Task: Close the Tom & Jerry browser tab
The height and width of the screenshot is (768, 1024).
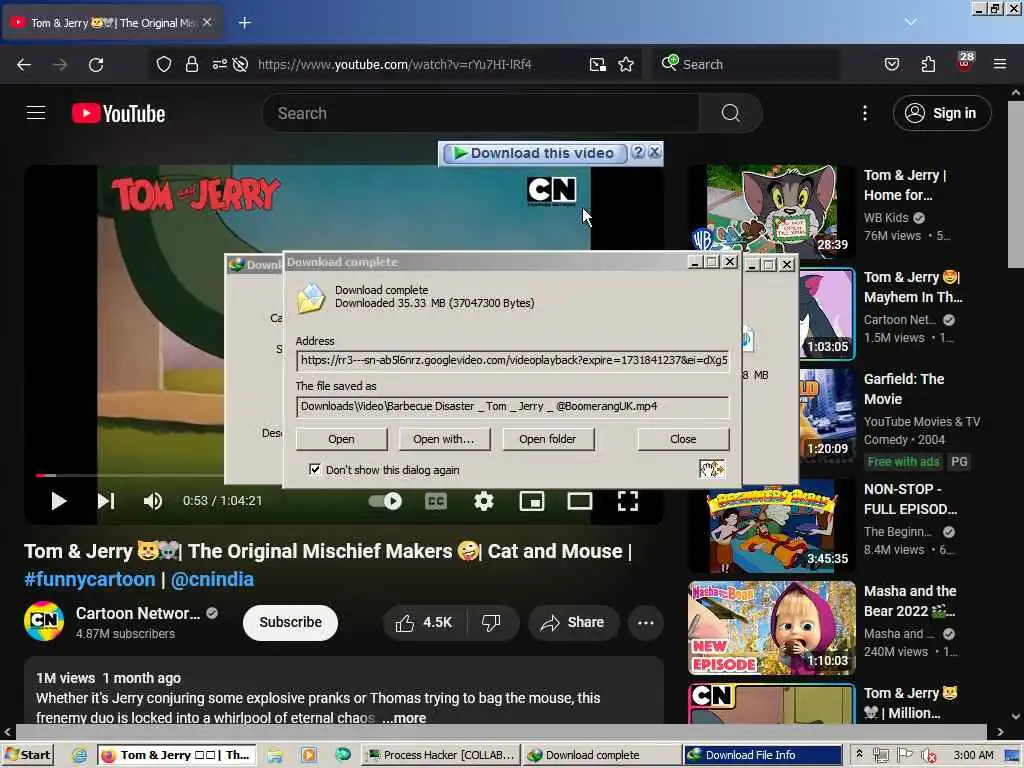Action: (x=207, y=22)
